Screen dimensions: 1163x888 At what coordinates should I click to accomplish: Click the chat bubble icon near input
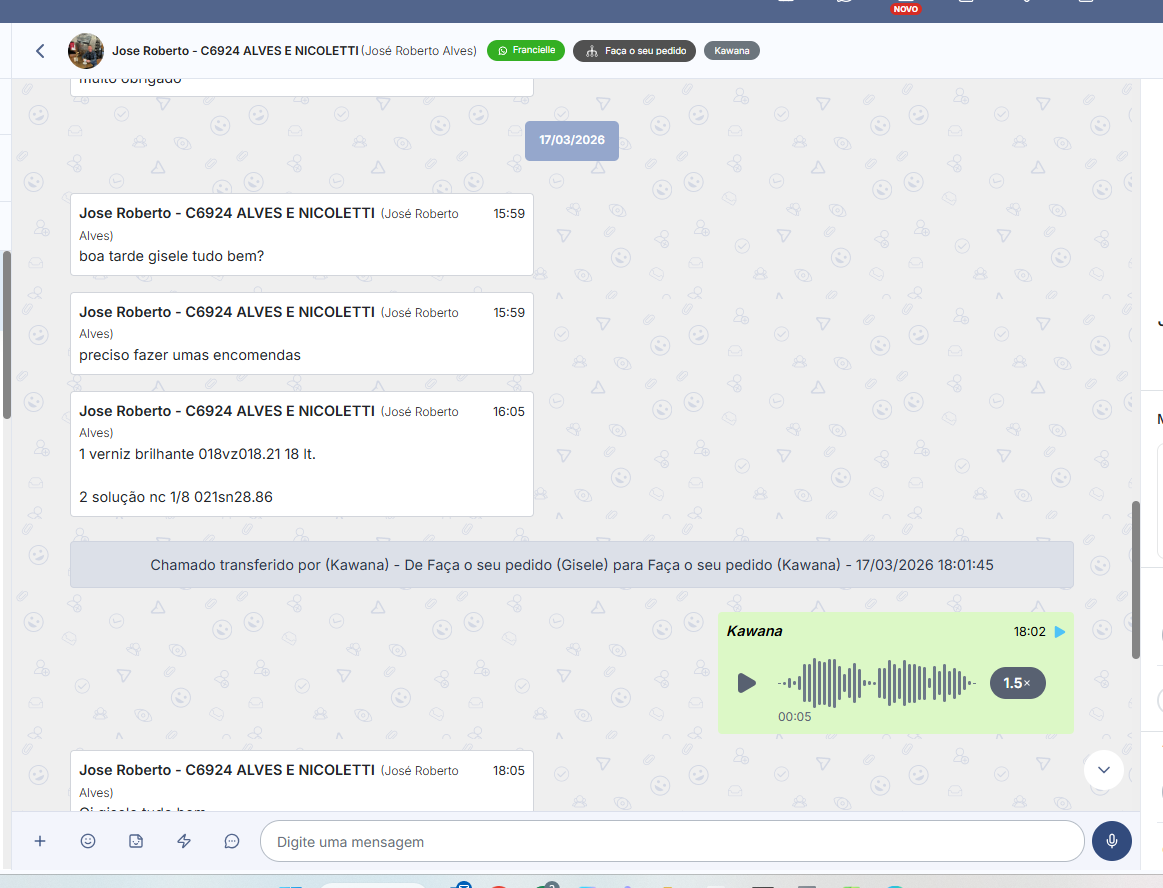pyautogui.click(x=232, y=841)
